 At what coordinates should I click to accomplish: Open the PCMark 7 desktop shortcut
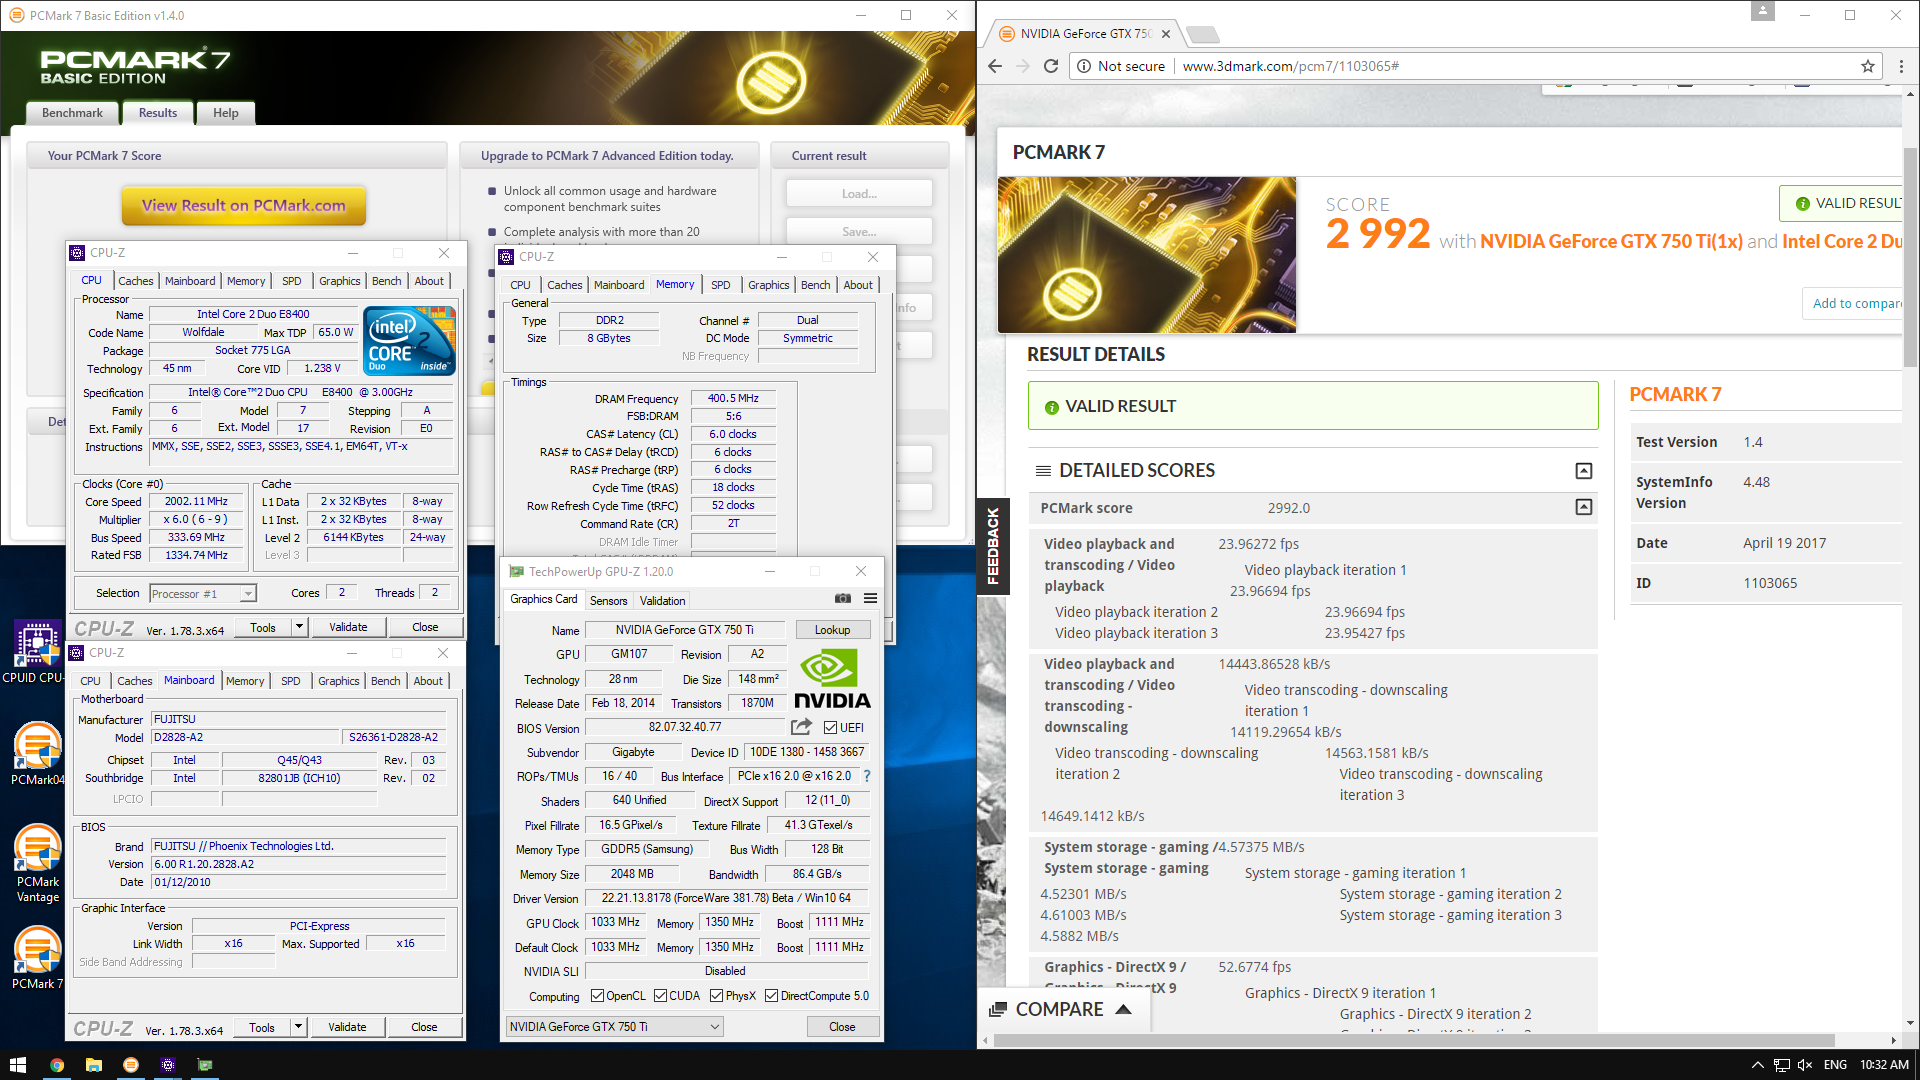pyautogui.click(x=37, y=958)
